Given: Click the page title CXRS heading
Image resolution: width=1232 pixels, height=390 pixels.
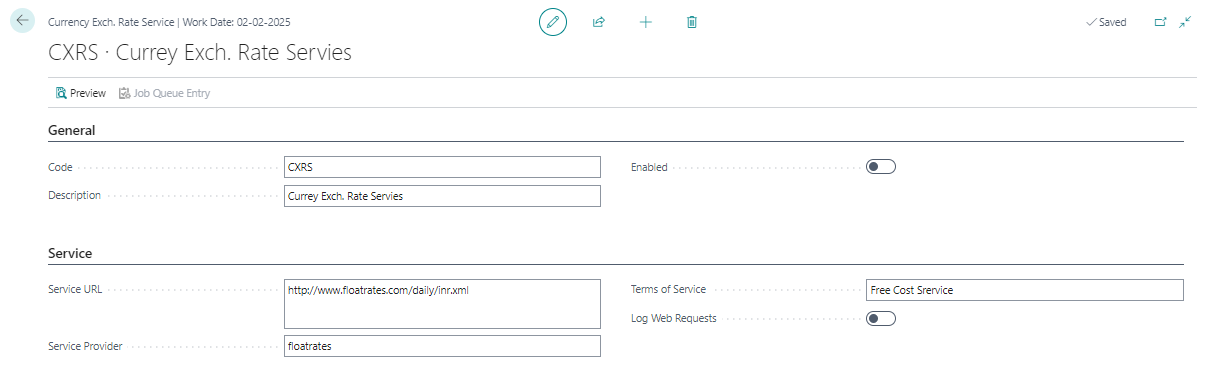Looking at the screenshot, I should [x=200, y=53].
